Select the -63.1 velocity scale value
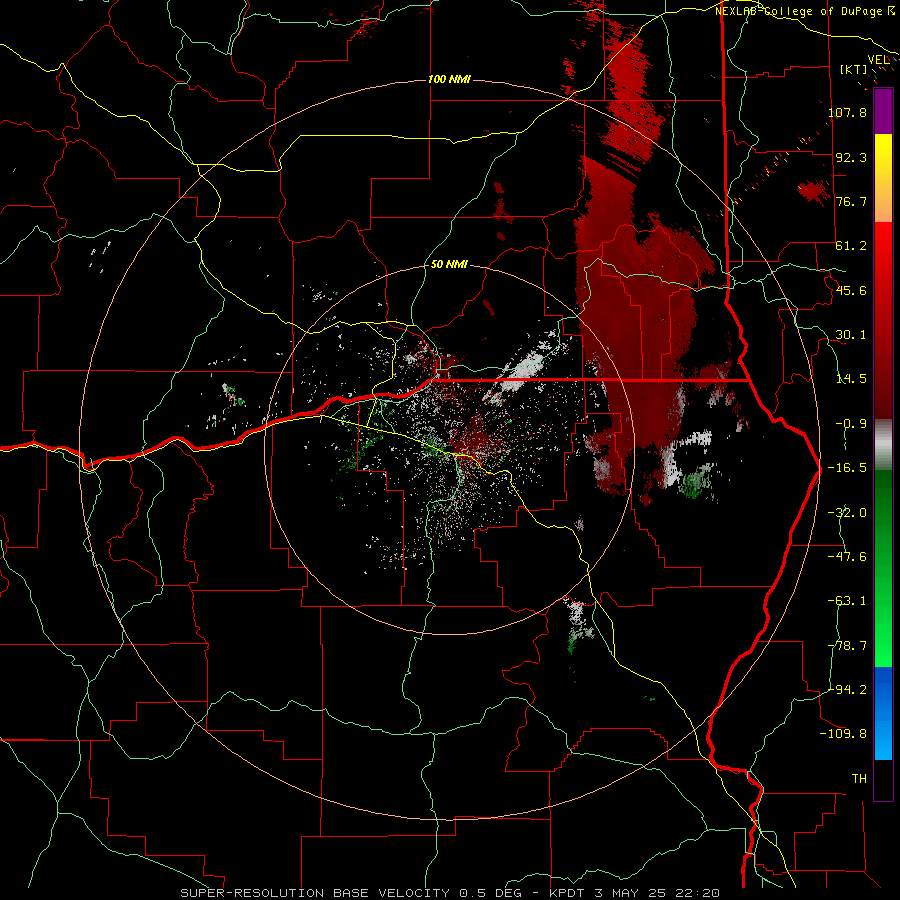Image resolution: width=900 pixels, height=900 pixels. click(x=847, y=601)
